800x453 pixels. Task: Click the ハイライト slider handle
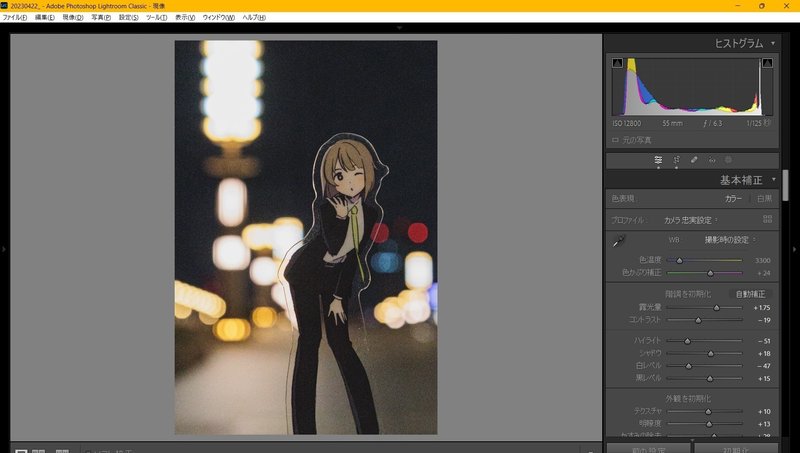(x=687, y=341)
